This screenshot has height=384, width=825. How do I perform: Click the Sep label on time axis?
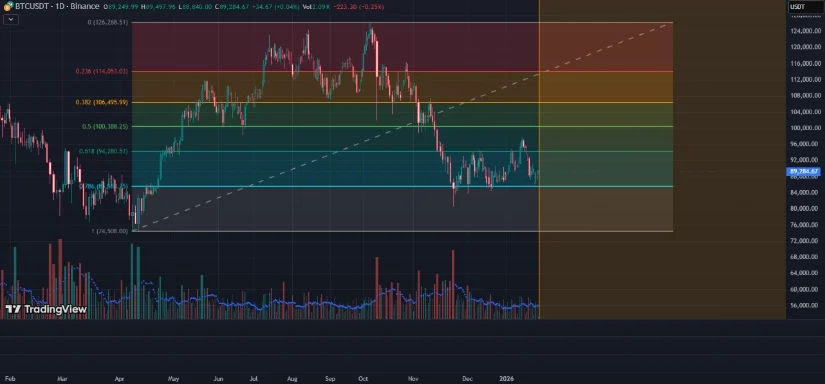[x=330, y=378]
